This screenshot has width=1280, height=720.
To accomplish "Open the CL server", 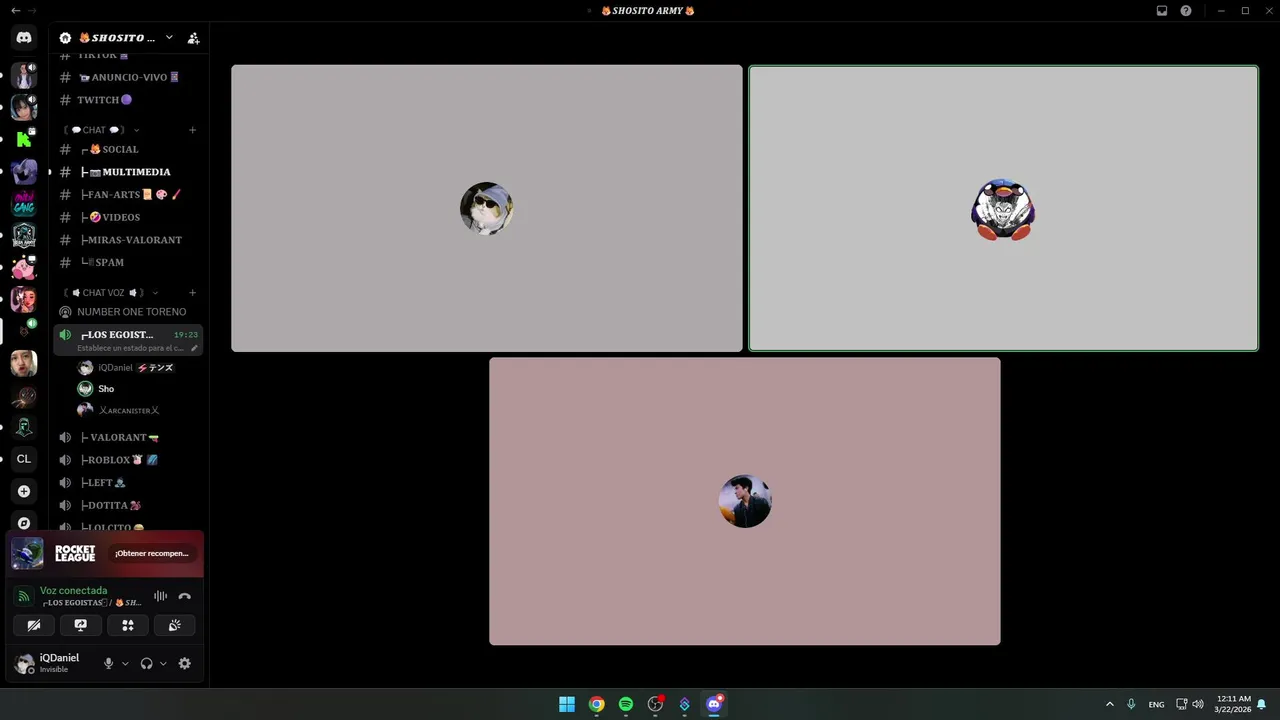I will (x=24, y=459).
